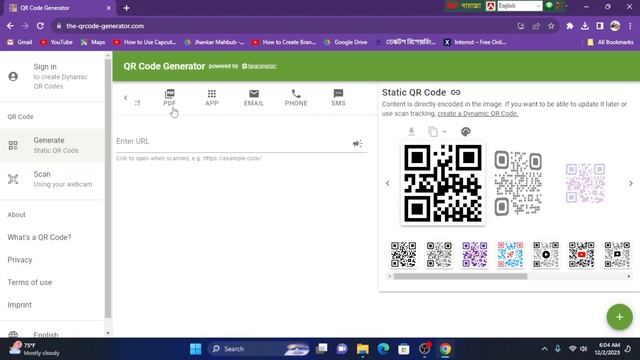Choose the purple QR template thumbnail
Image resolution: width=640 pixels, height=360 pixels.
tap(475, 254)
